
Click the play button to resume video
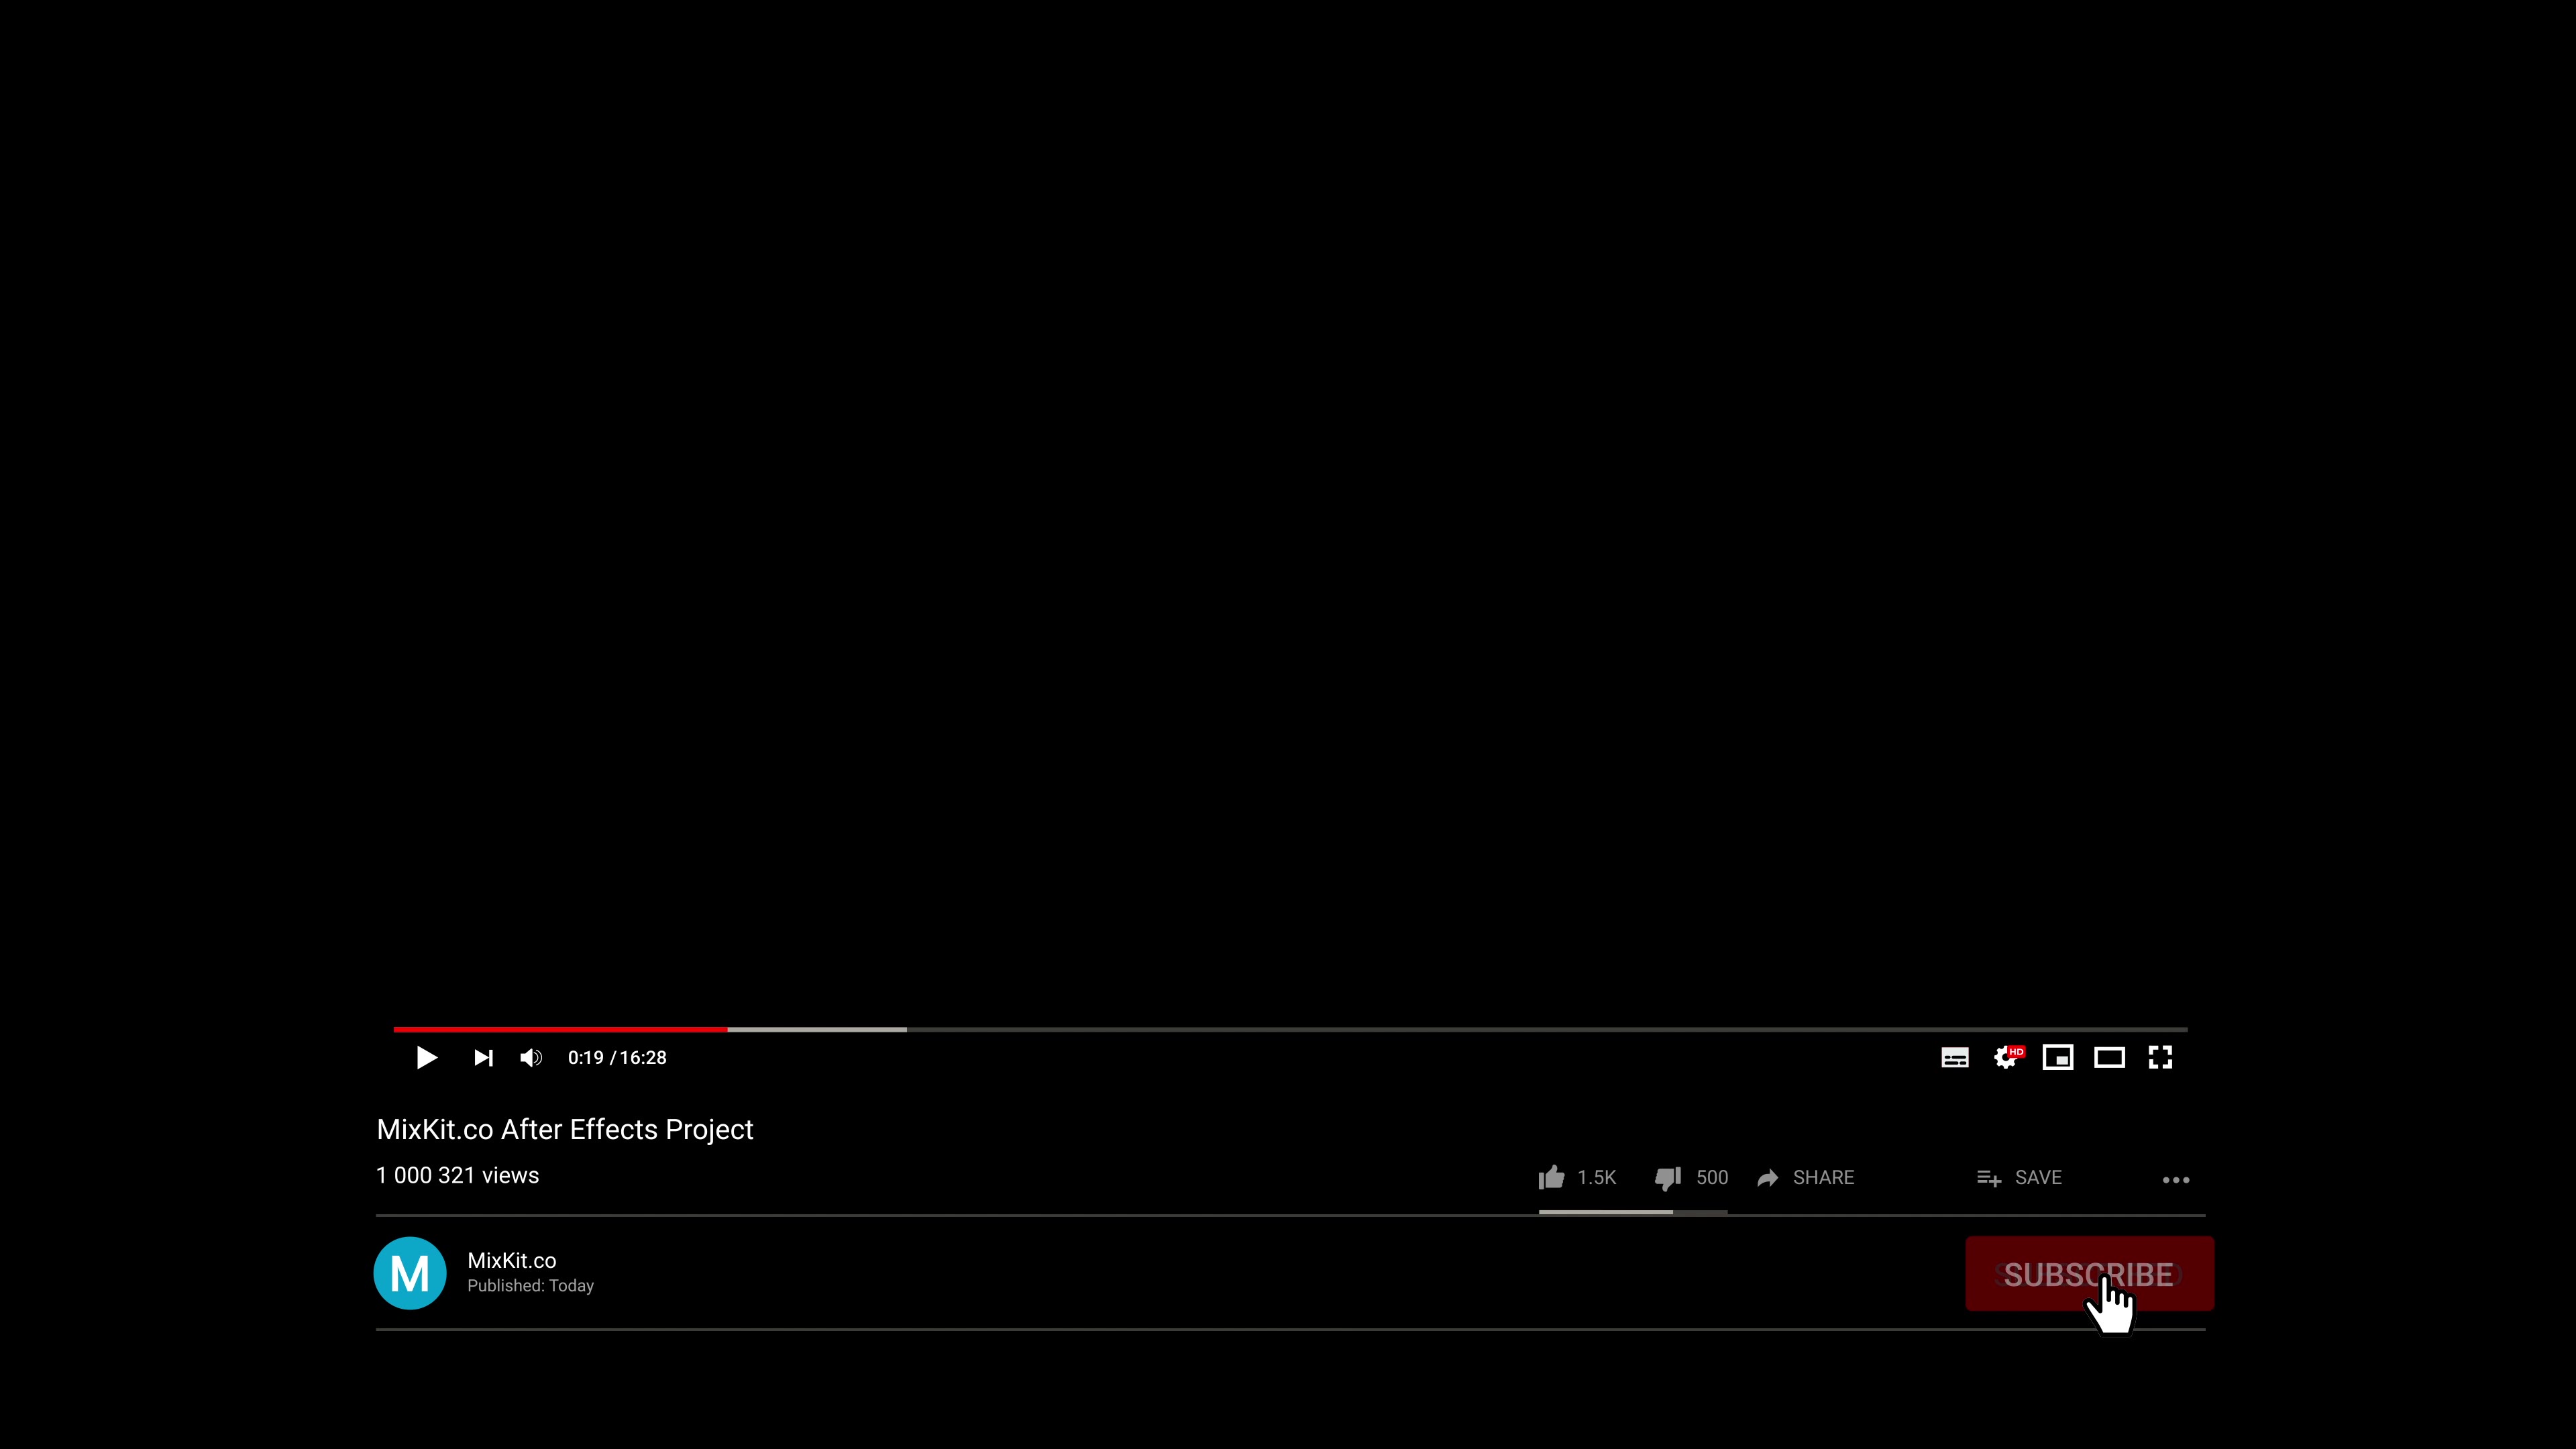427,1058
